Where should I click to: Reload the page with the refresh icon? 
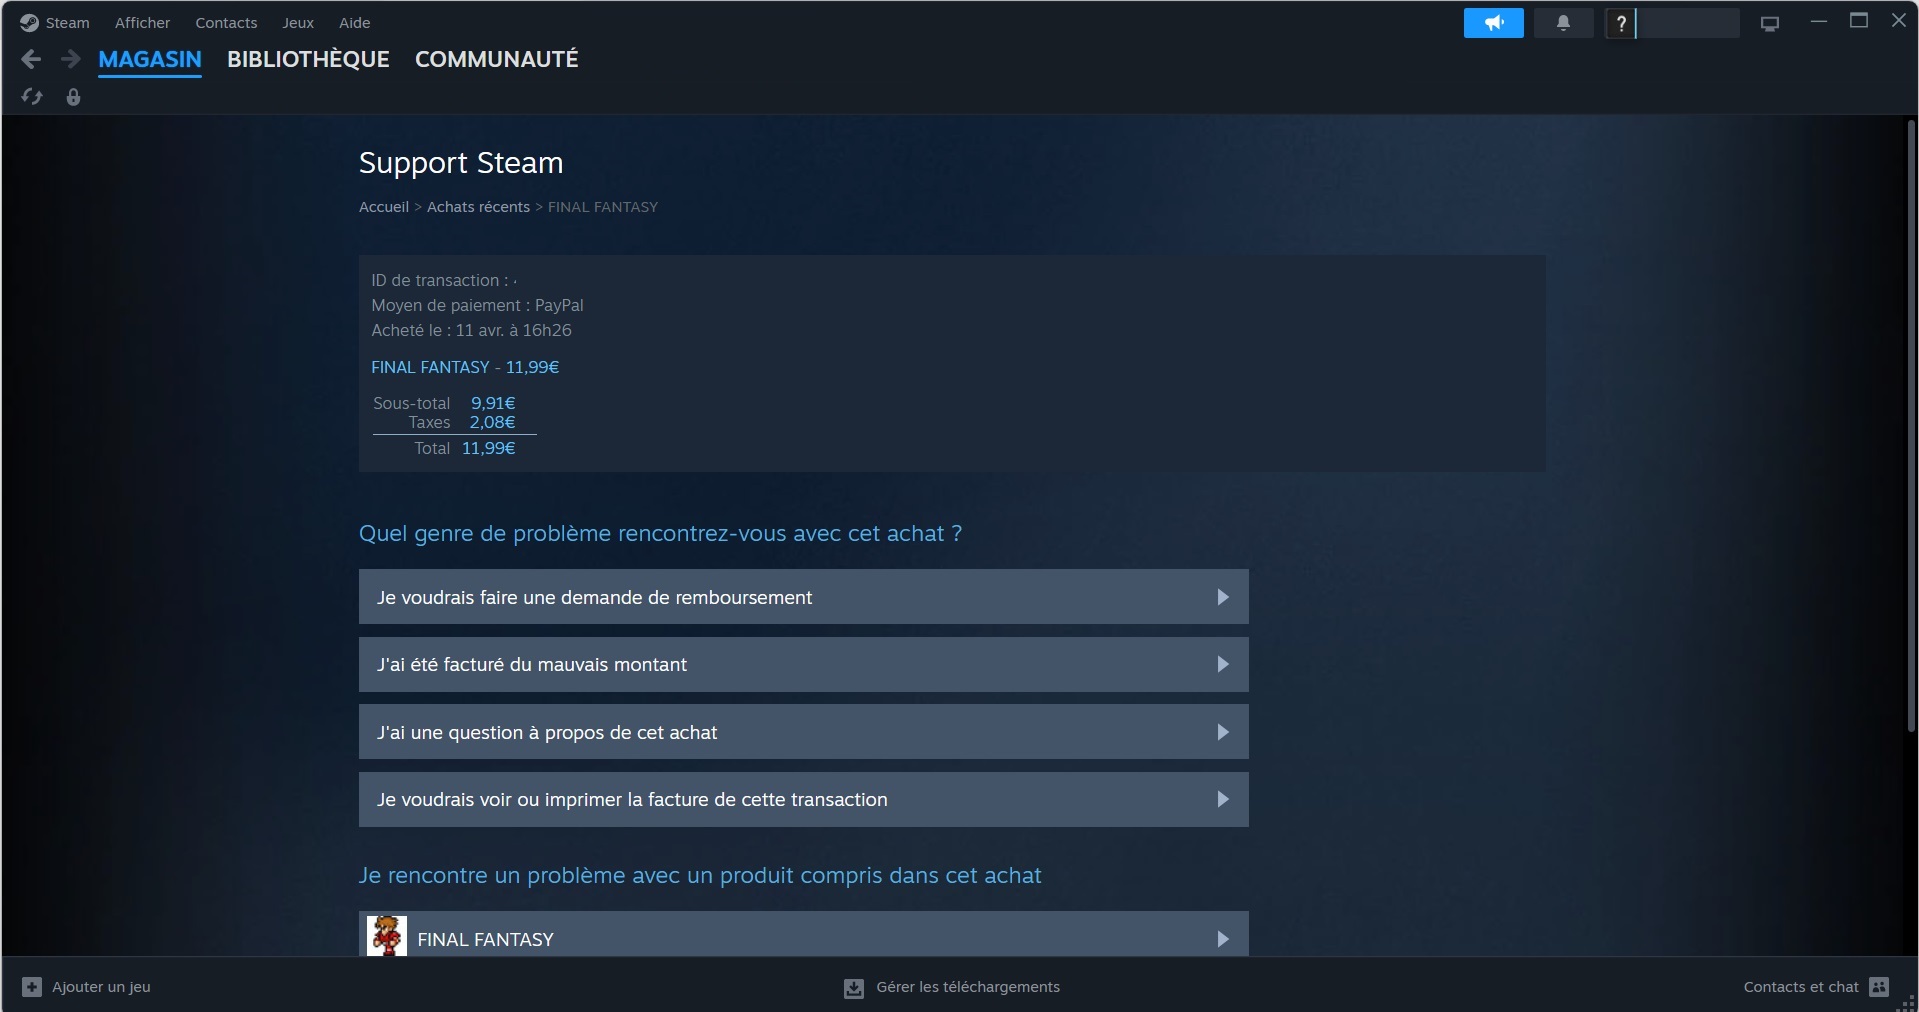click(x=32, y=97)
